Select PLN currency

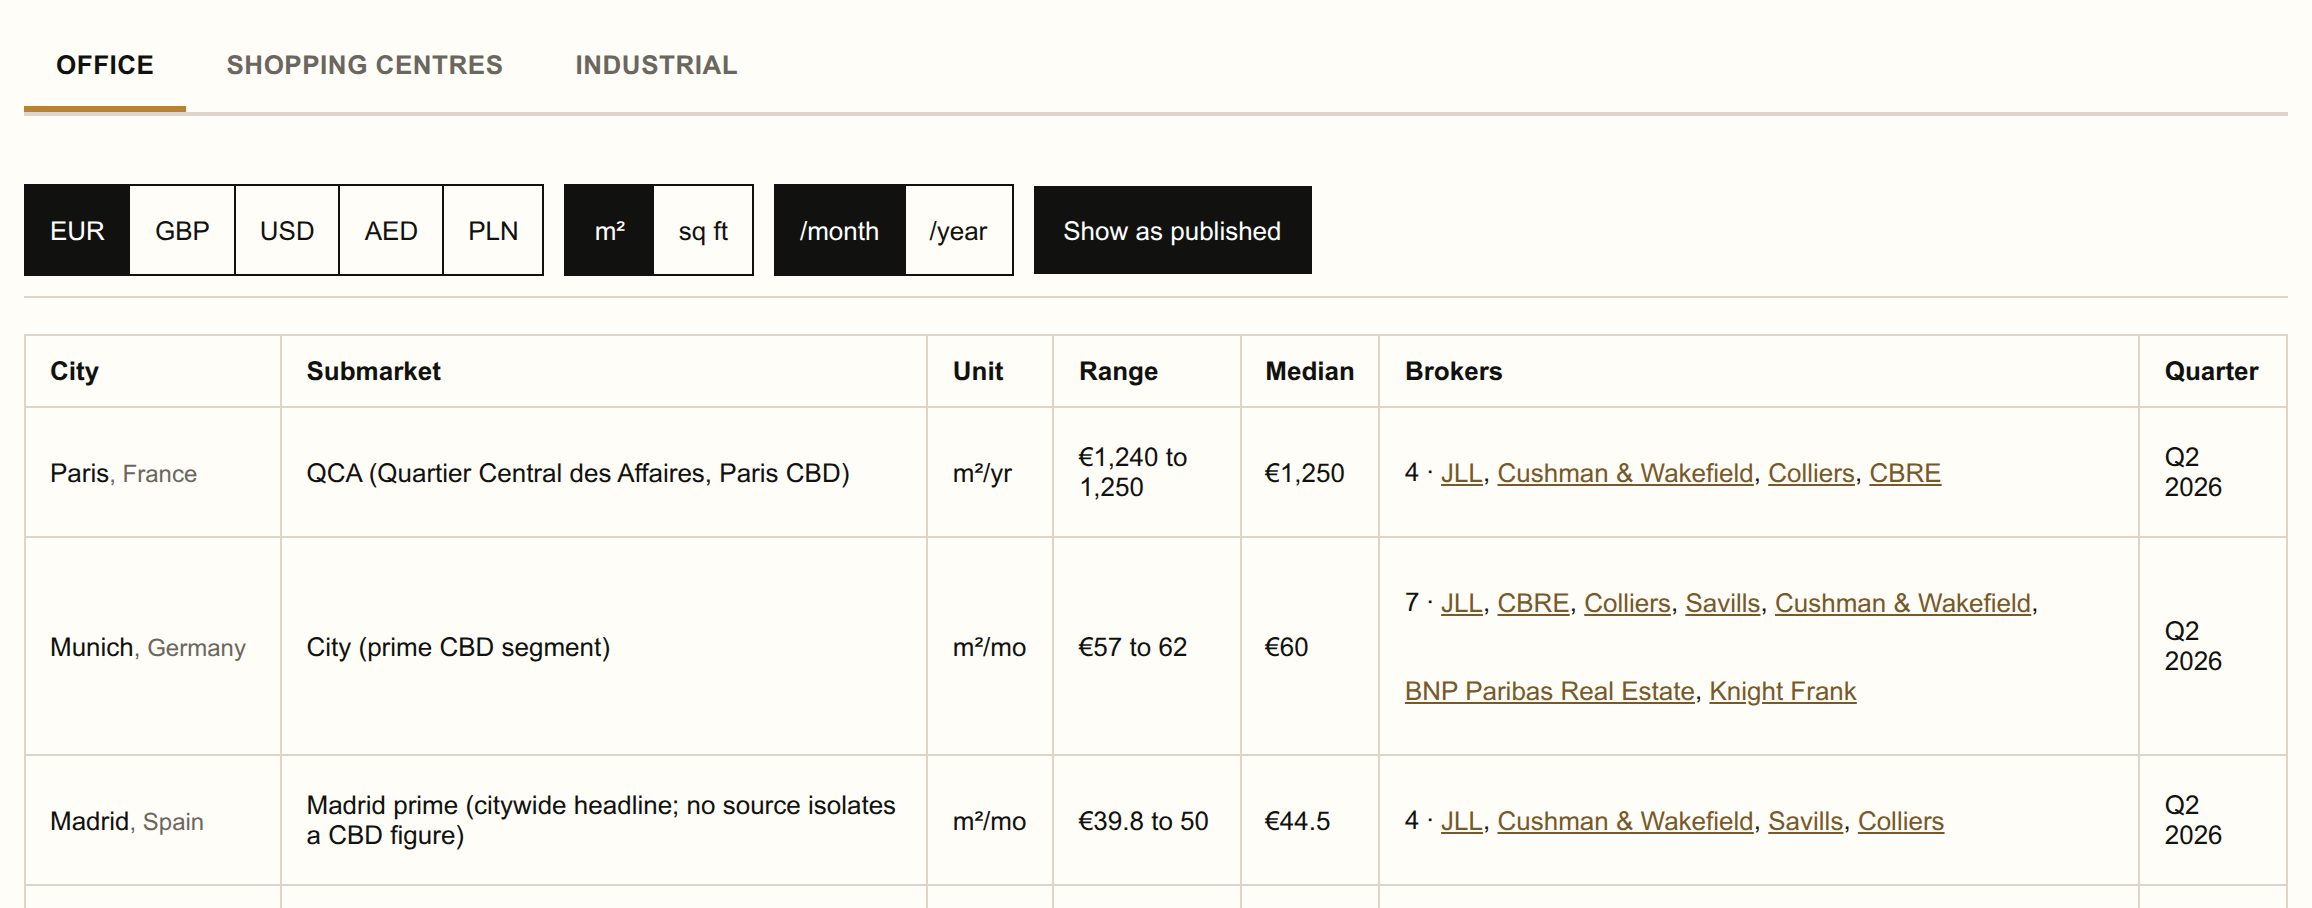(493, 230)
